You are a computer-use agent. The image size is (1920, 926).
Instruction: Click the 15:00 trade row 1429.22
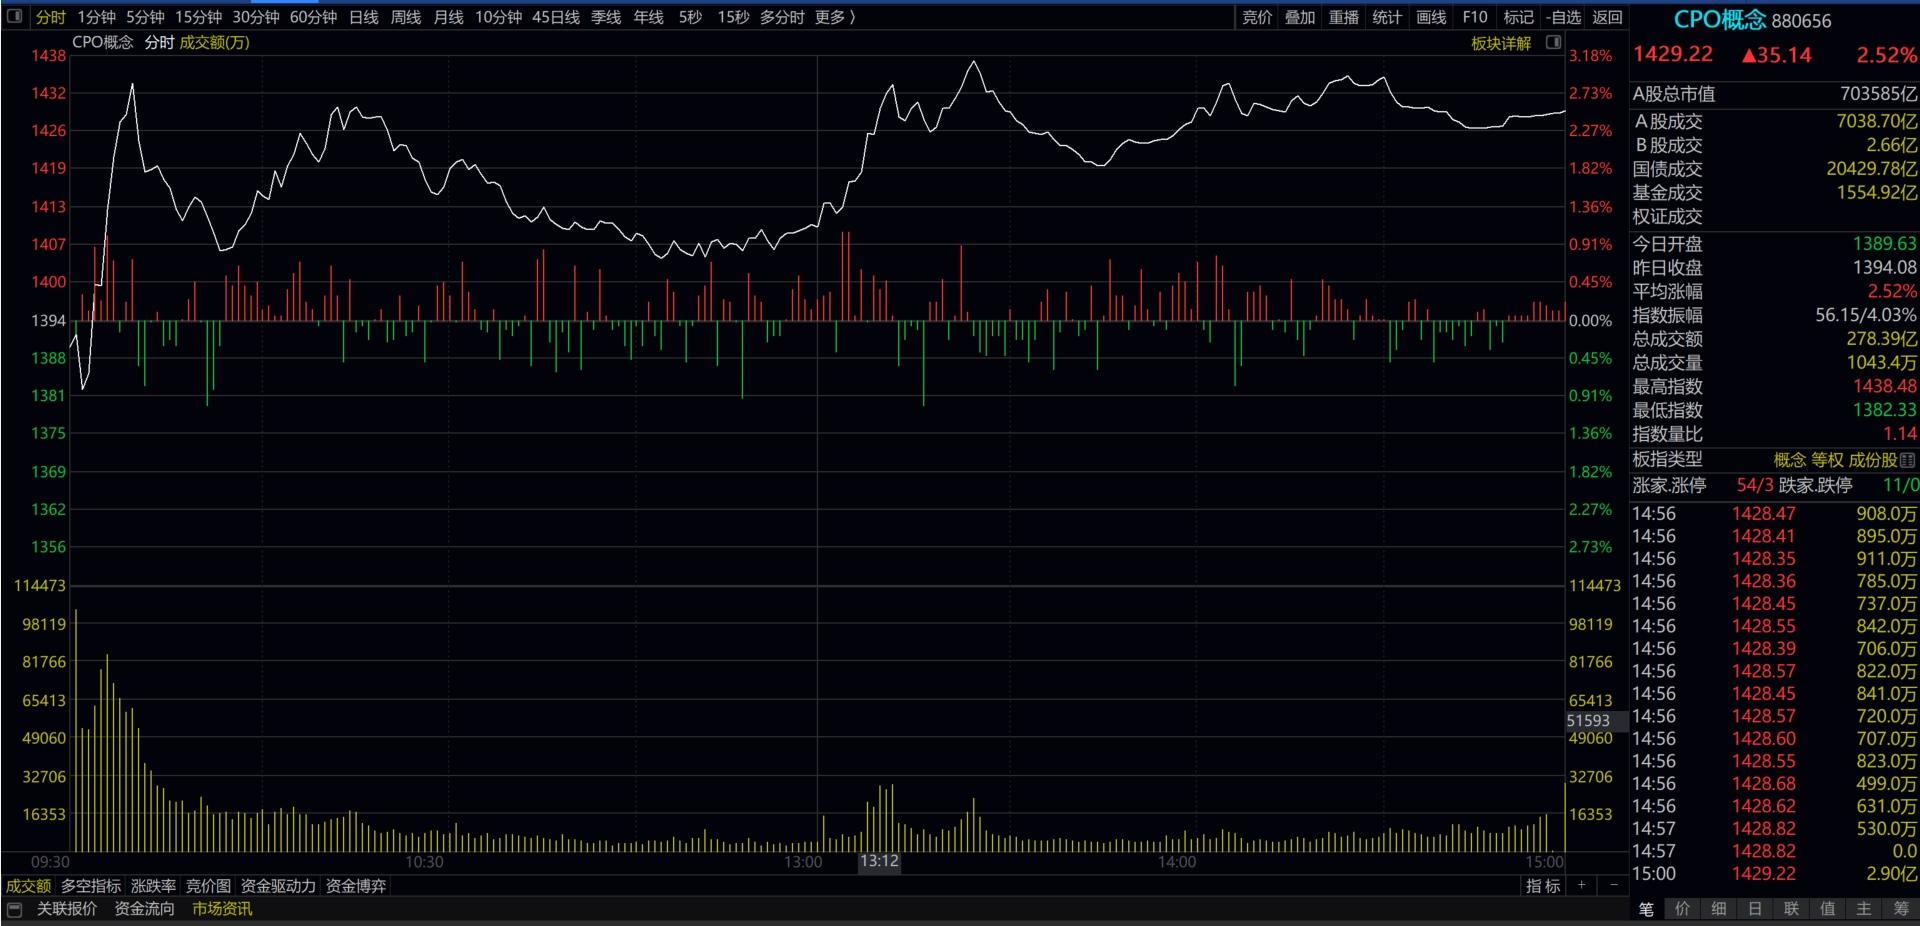tap(1774, 873)
